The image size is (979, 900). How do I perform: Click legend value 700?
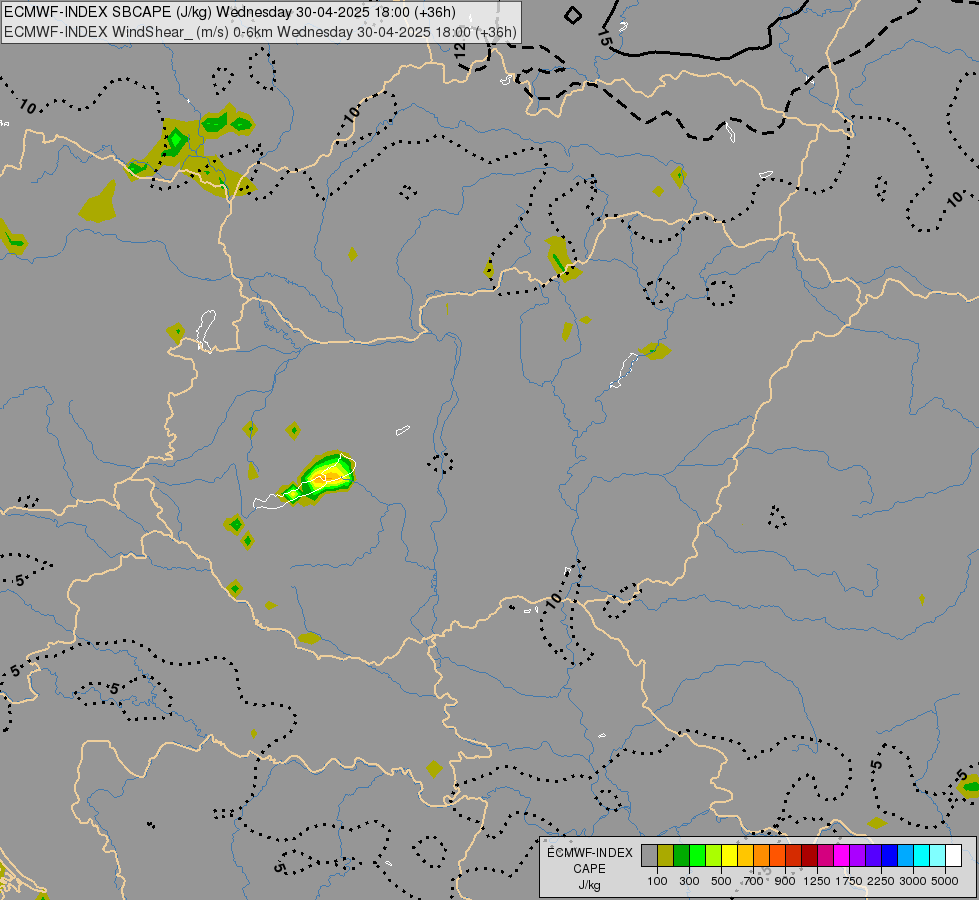pyautogui.click(x=753, y=881)
